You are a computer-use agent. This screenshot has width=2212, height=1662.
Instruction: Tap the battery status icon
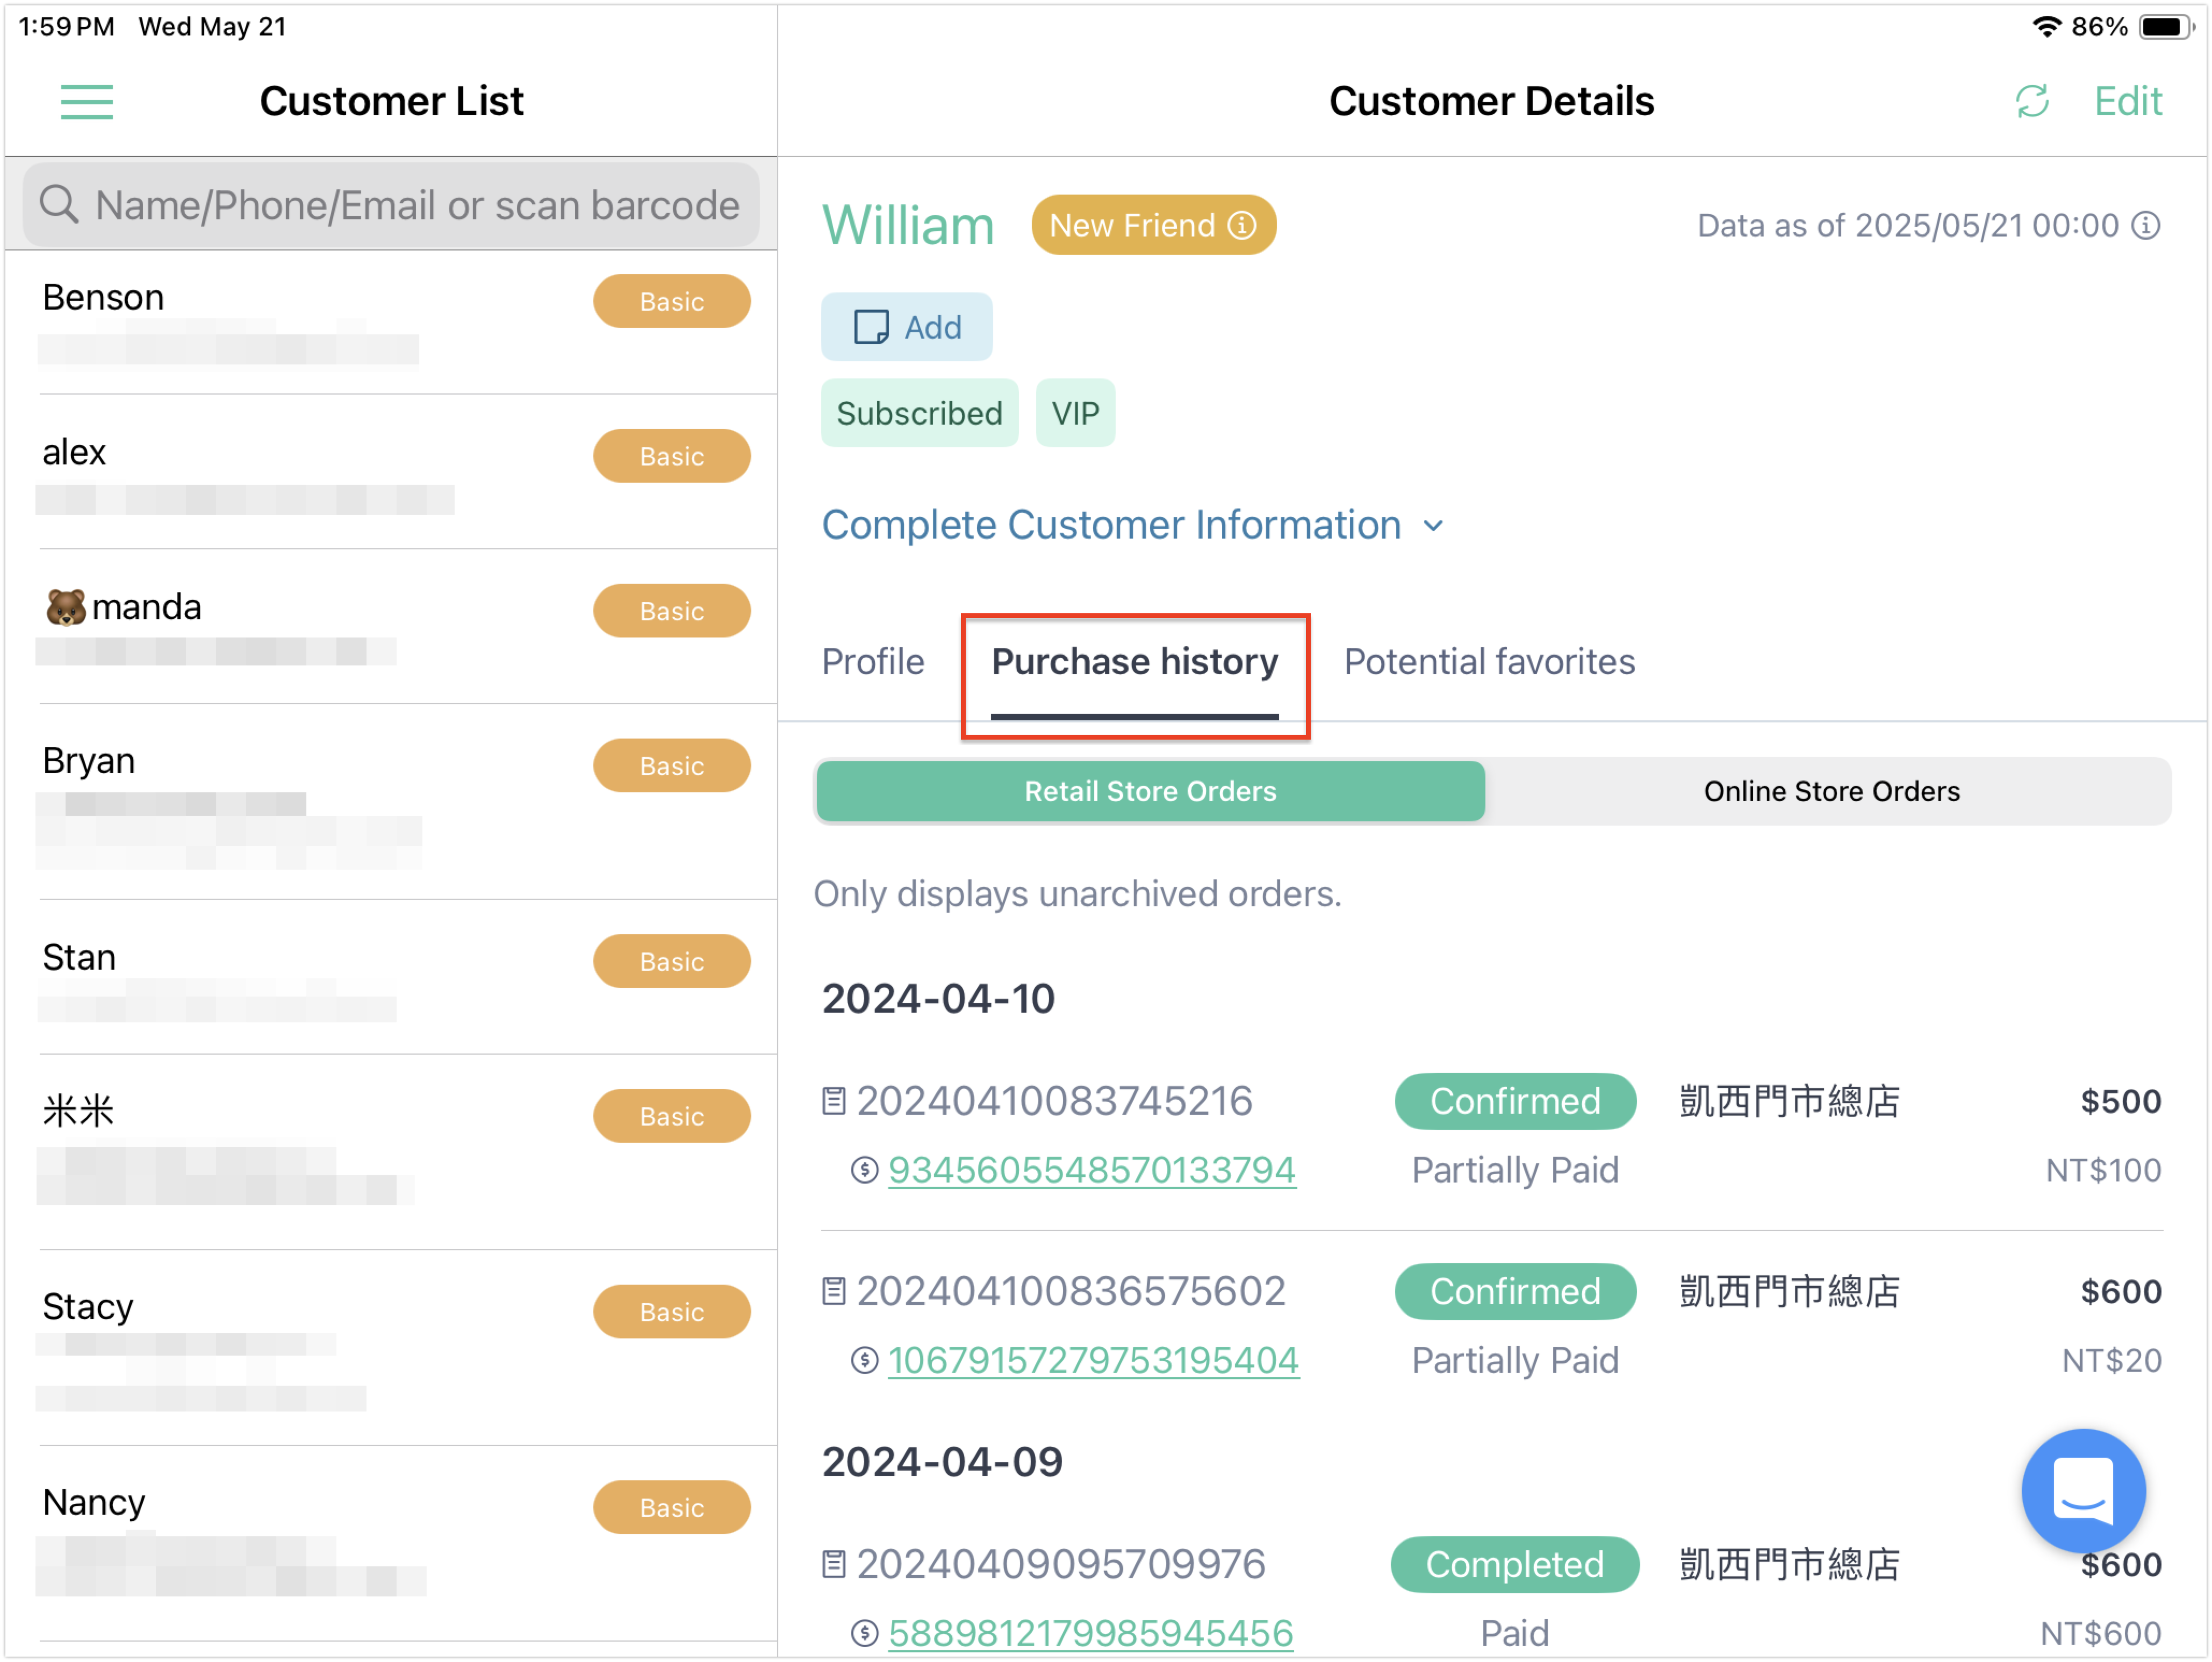tap(2166, 27)
